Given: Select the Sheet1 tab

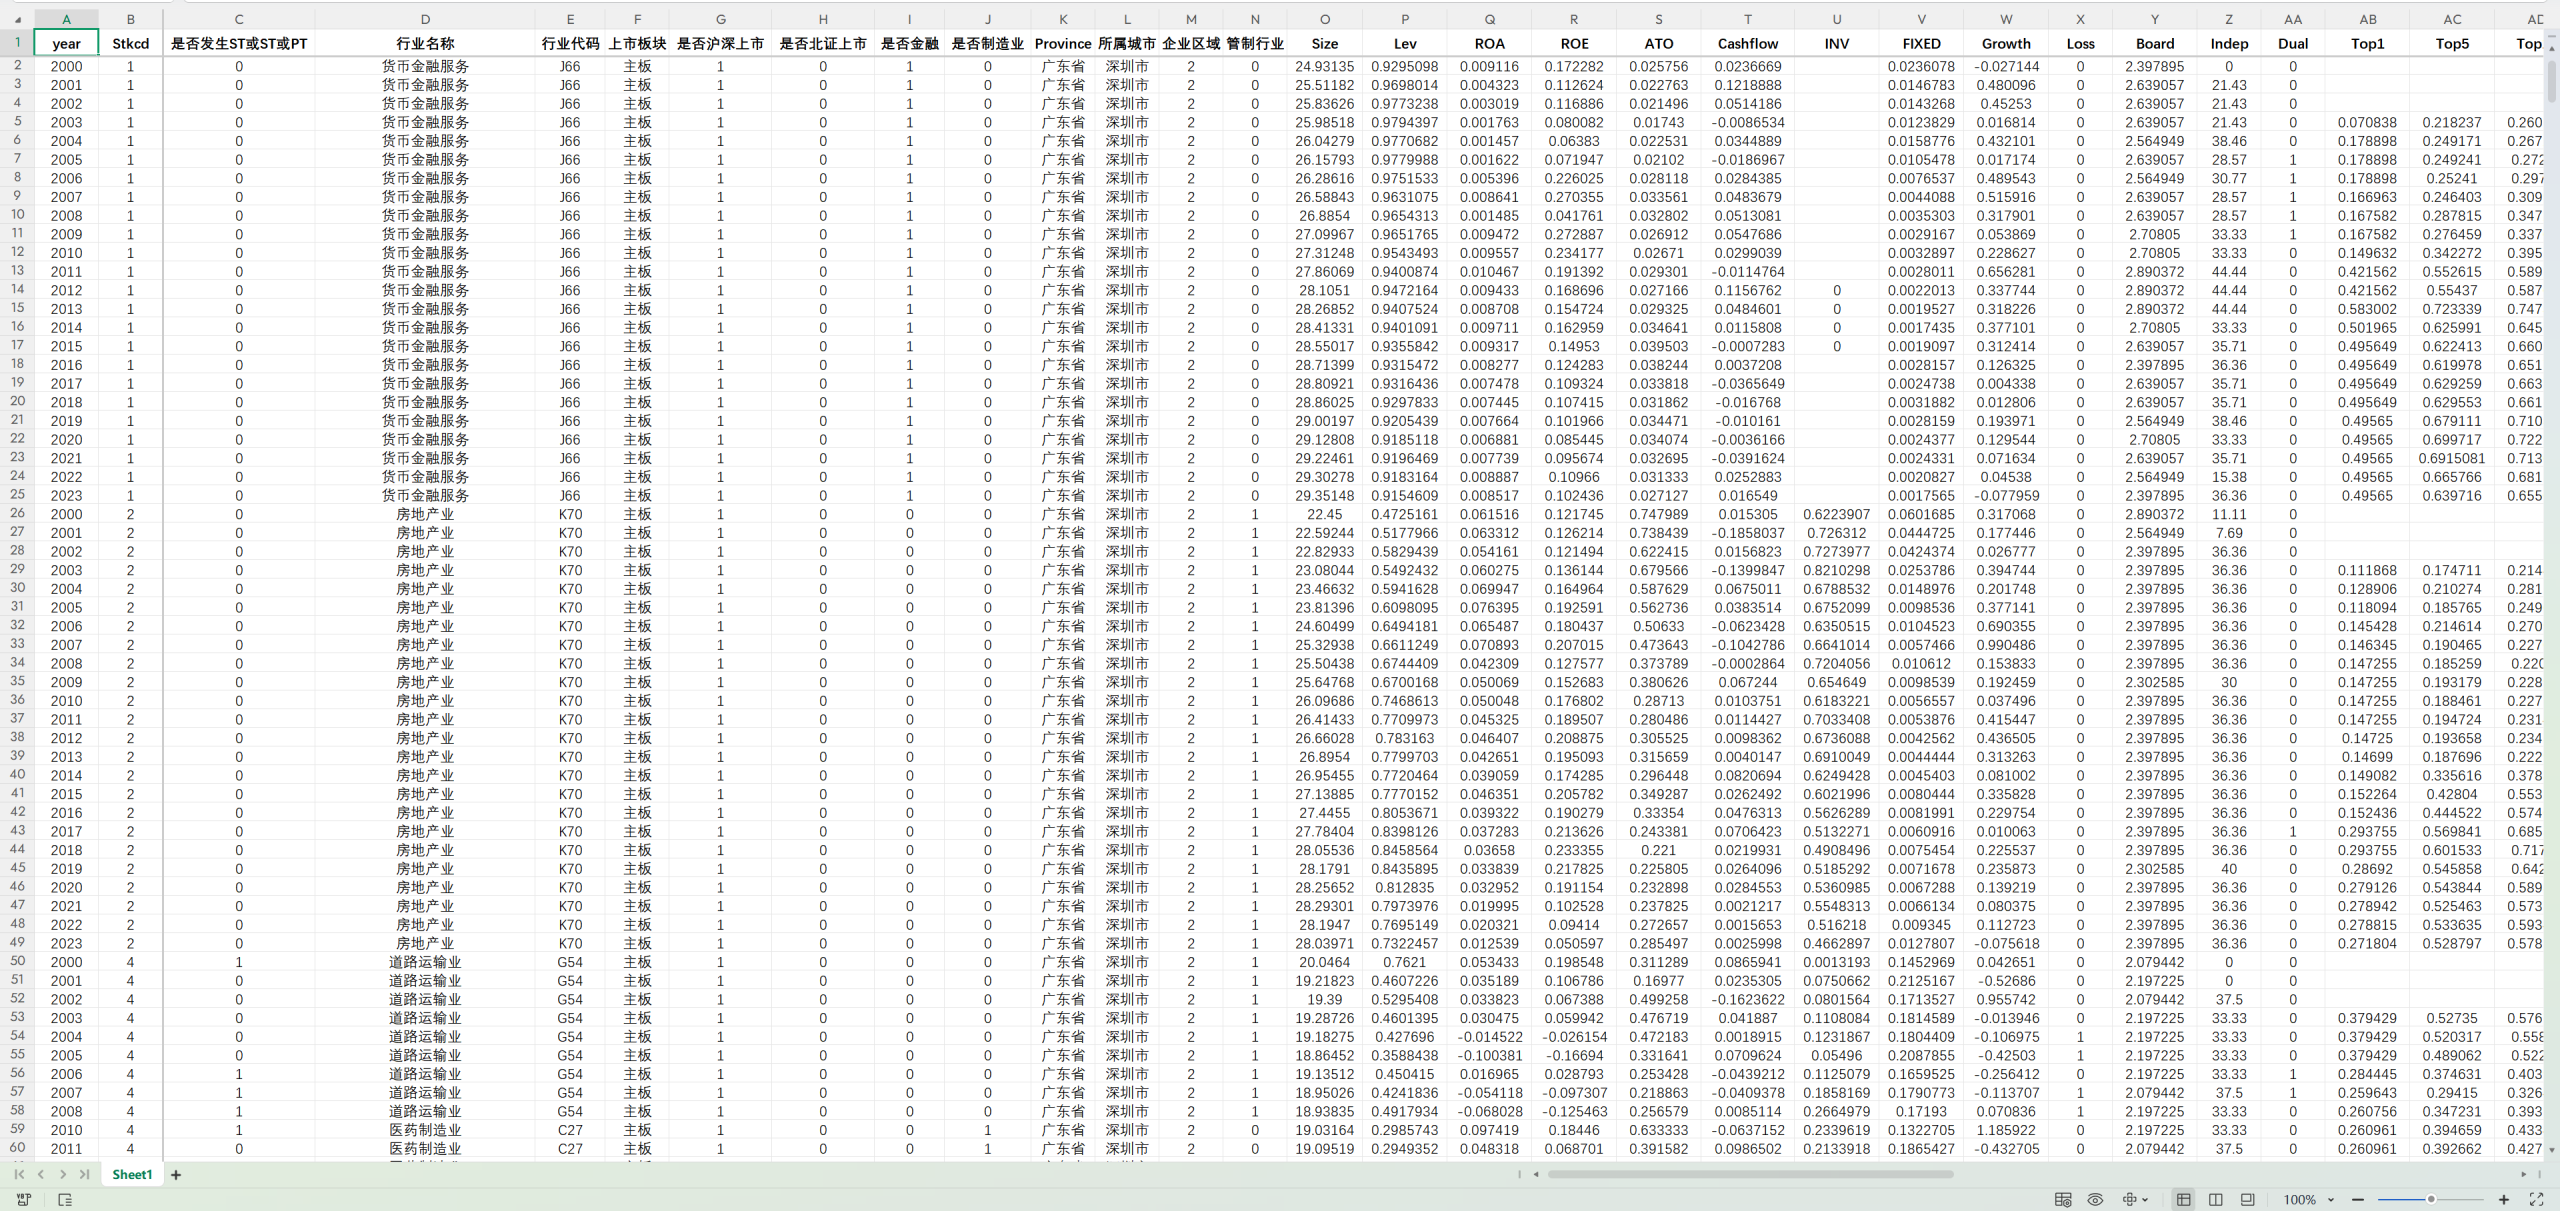Looking at the screenshot, I should point(132,1175).
